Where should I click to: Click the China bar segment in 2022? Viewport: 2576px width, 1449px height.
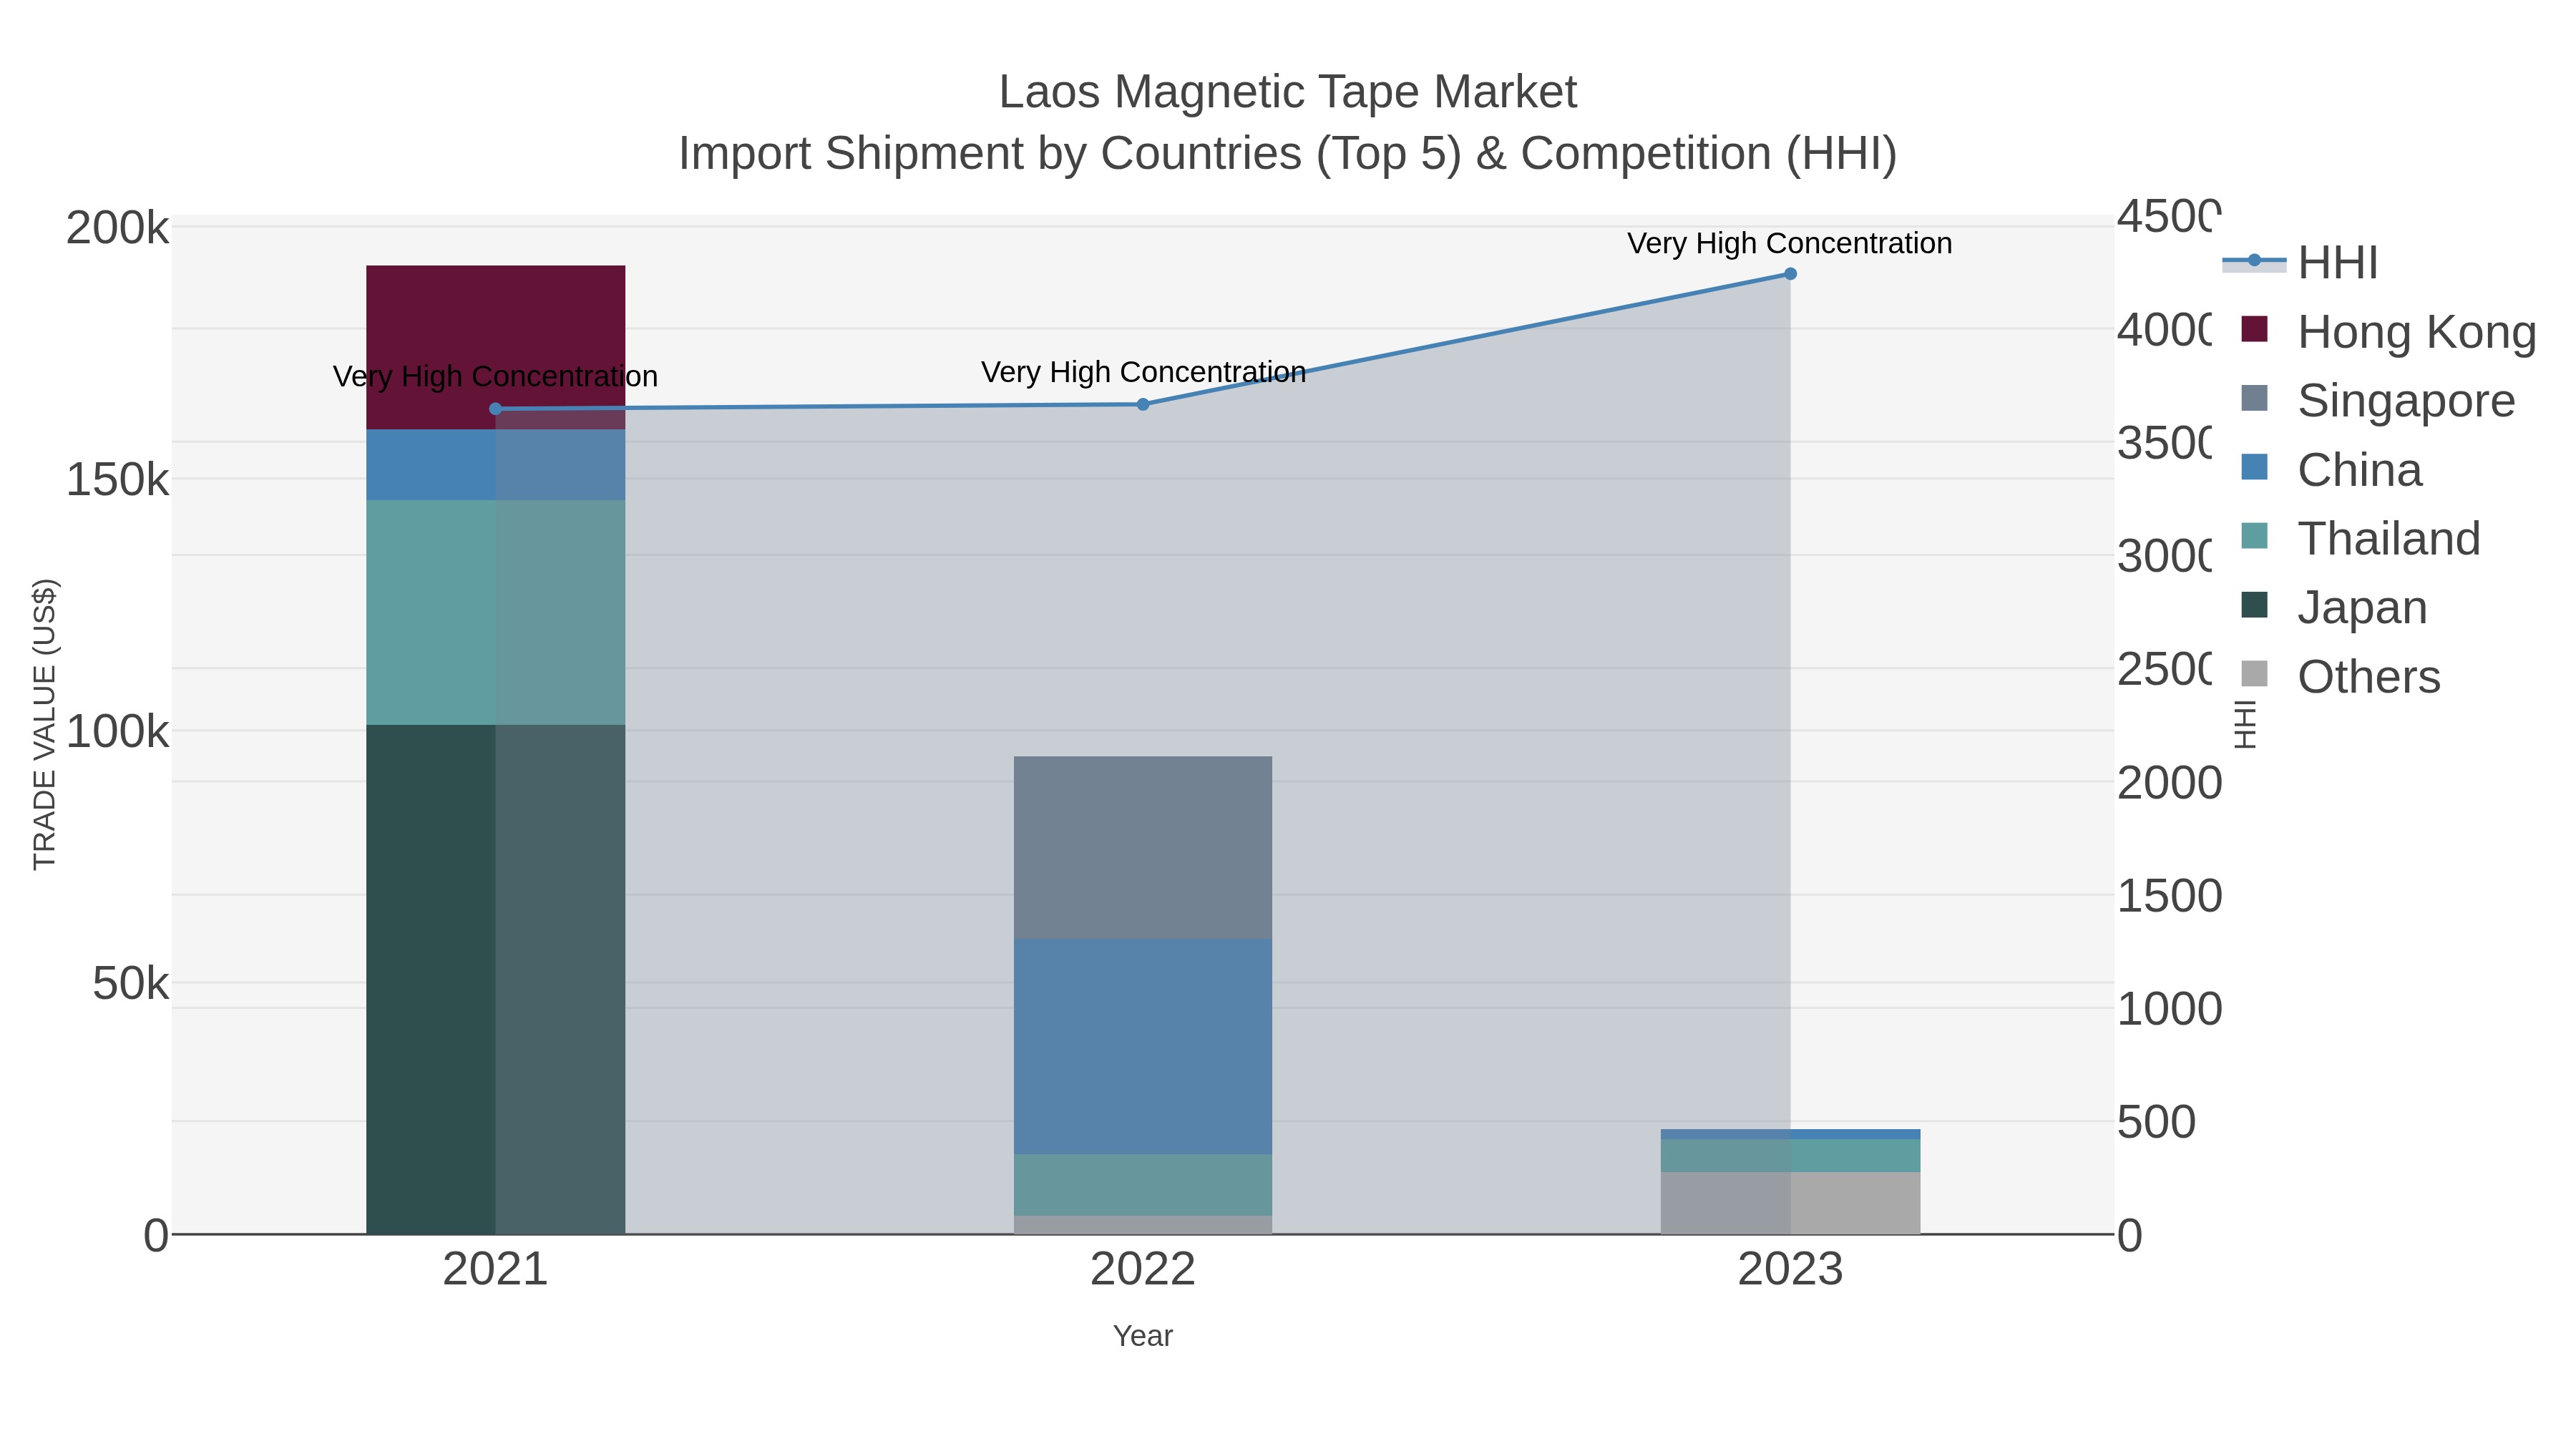pyautogui.click(x=1143, y=1047)
